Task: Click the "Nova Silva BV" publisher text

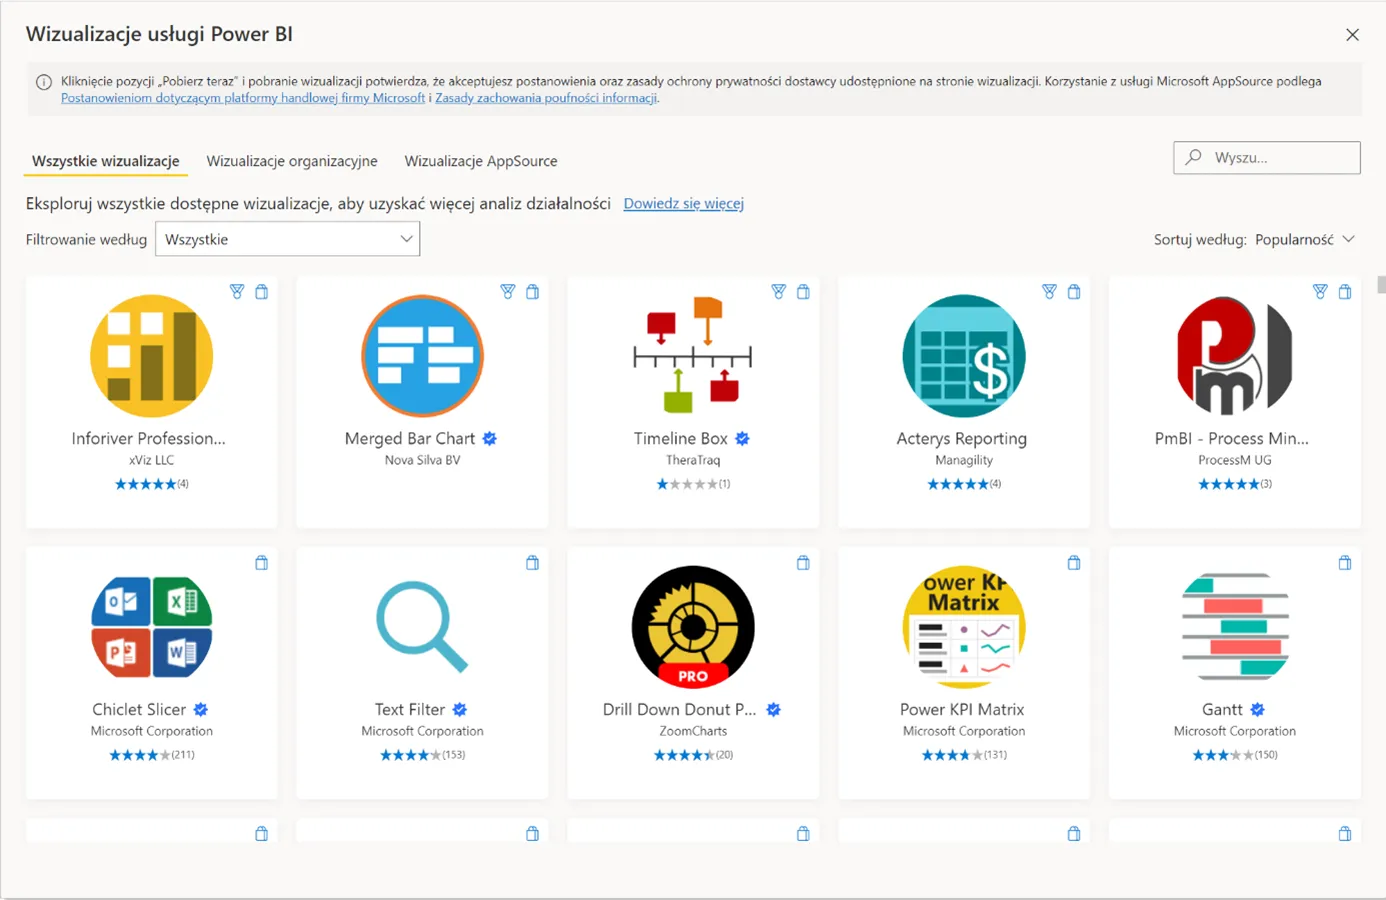Action: click(423, 460)
